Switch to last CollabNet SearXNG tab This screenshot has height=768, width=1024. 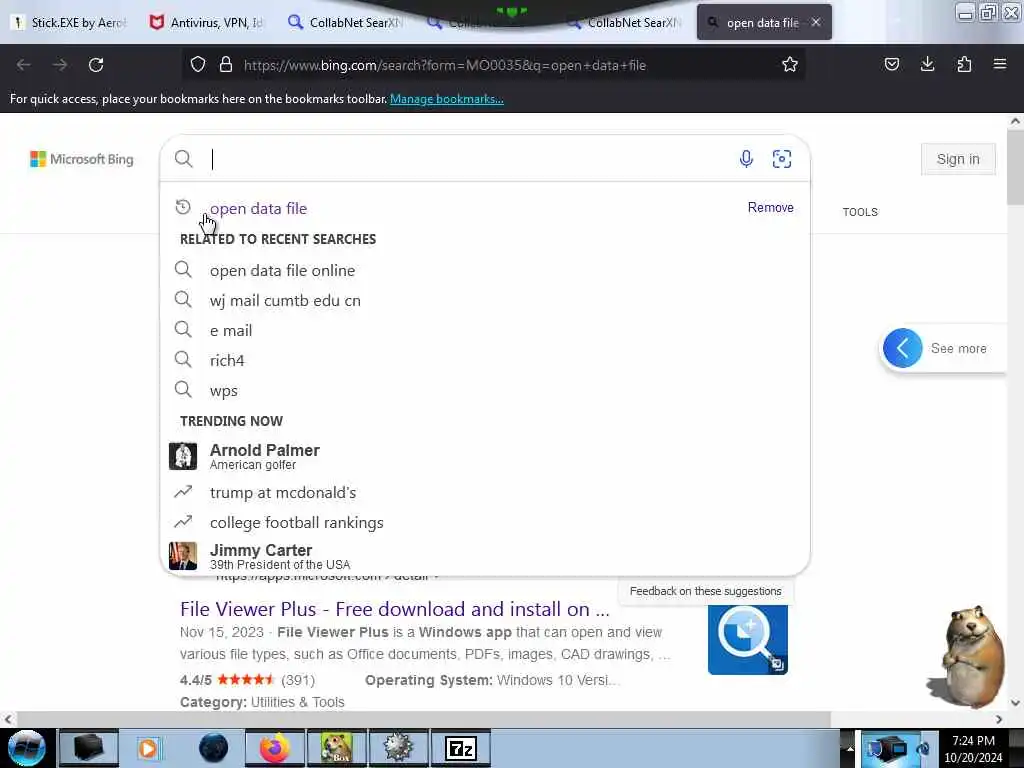pos(624,22)
